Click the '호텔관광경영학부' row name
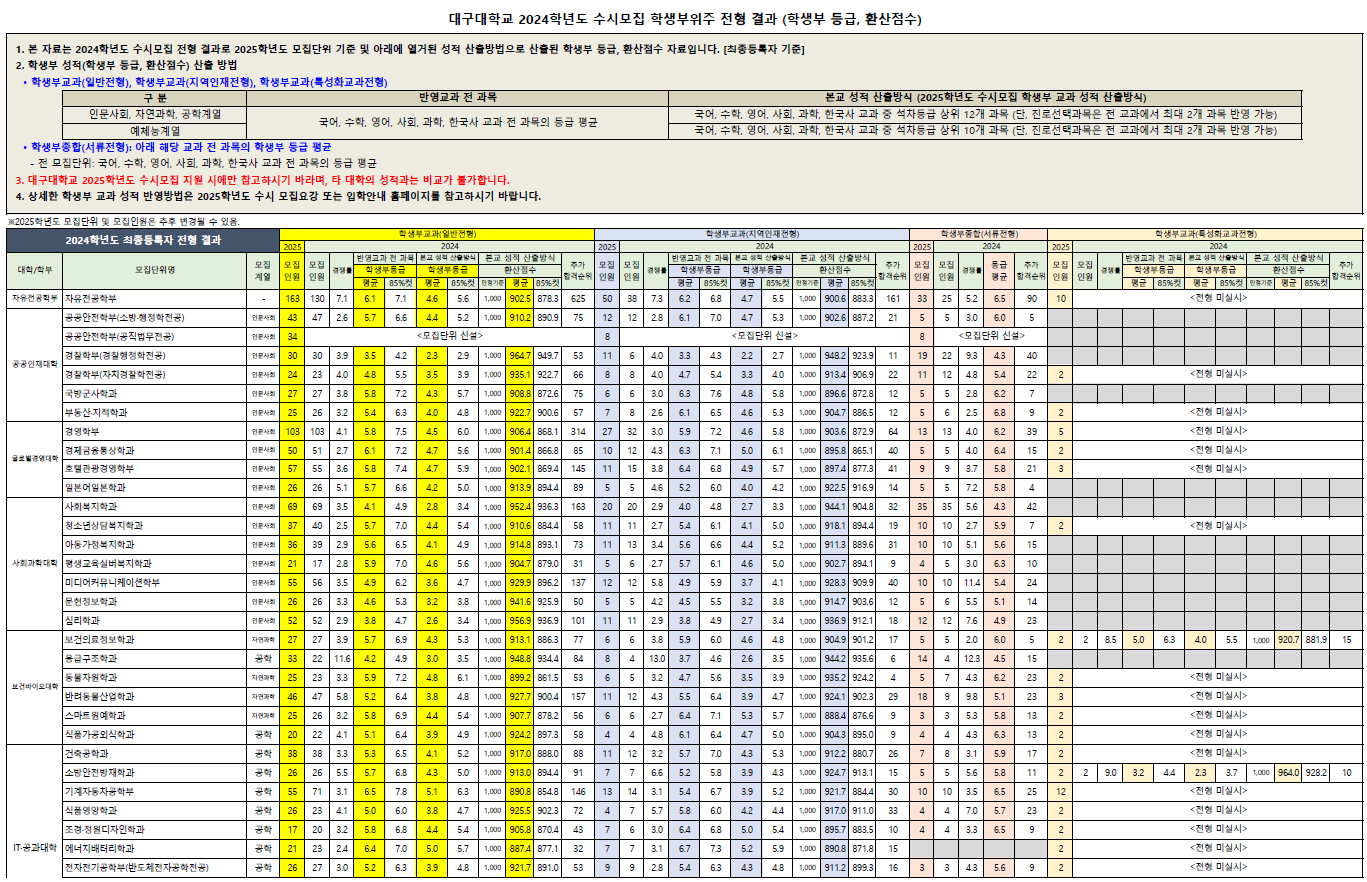 tap(154, 468)
